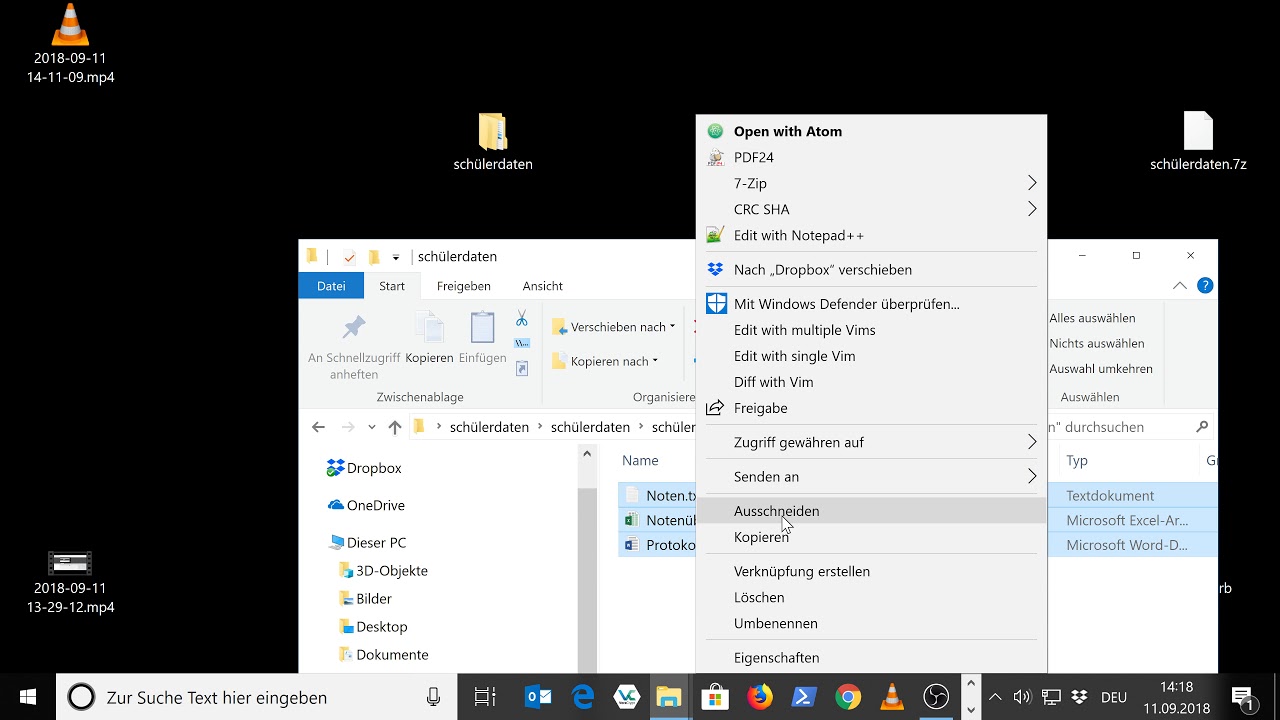
Task: Open VLC from the taskbar
Action: pyautogui.click(x=892, y=697)
